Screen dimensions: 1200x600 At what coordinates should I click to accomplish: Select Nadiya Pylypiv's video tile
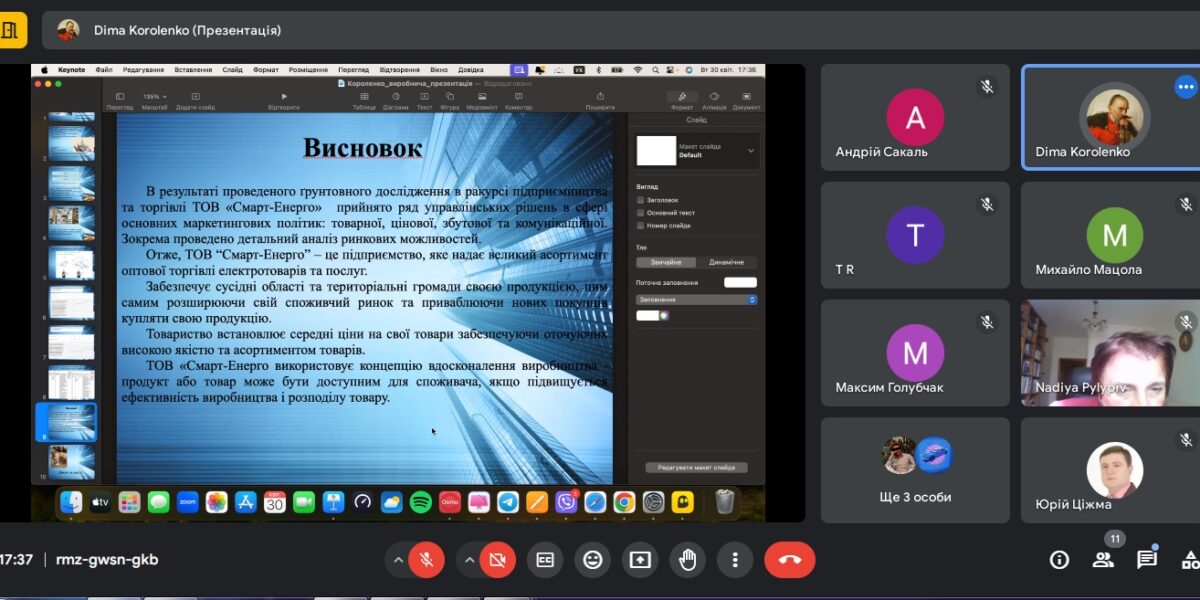click(x=1109, y=353)
